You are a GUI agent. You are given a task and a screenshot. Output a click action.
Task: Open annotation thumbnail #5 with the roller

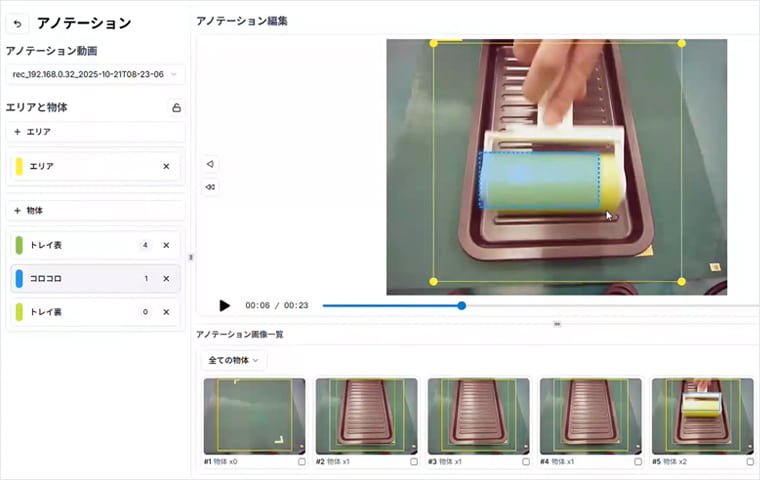pyautogui.click(x=702, y=416)
